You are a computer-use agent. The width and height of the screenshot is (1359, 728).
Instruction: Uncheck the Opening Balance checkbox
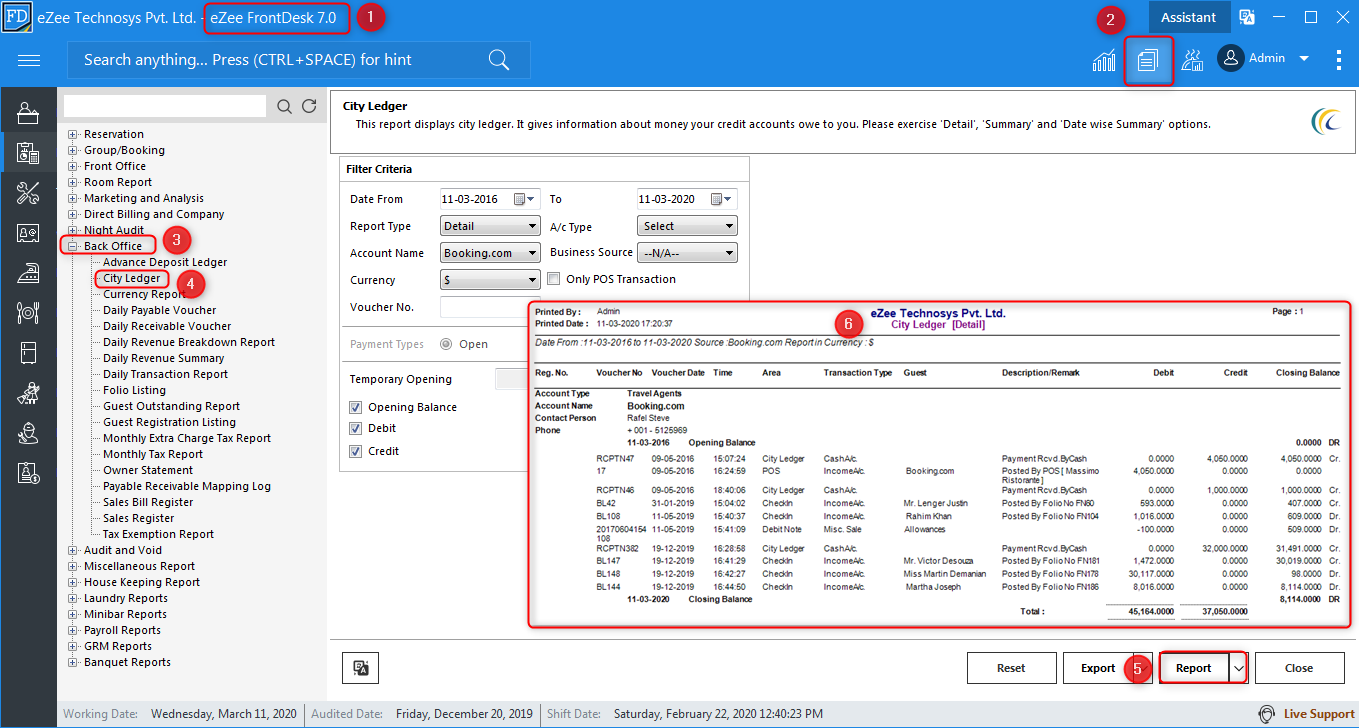[x=356, y=407]
